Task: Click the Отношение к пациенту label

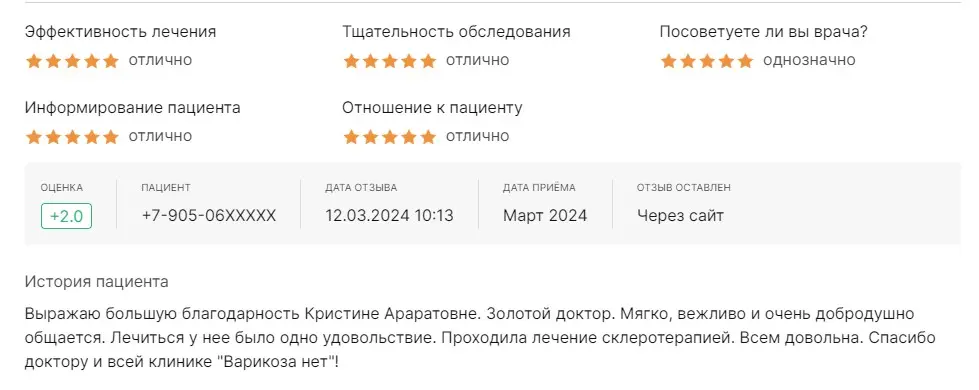Action: click(432, 108)
